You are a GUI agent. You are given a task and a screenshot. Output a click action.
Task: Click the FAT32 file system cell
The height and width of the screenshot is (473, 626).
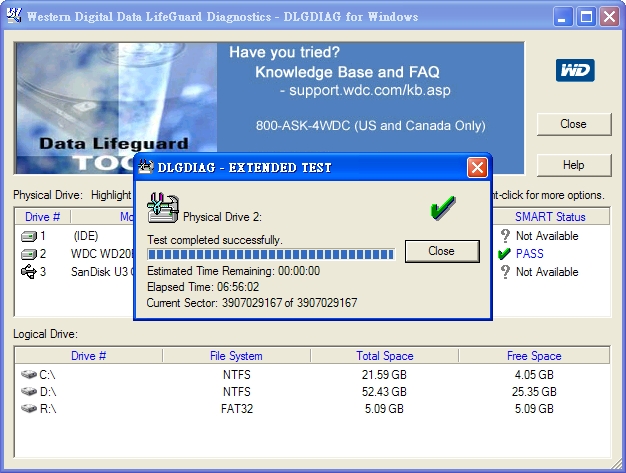pos(237,409)
